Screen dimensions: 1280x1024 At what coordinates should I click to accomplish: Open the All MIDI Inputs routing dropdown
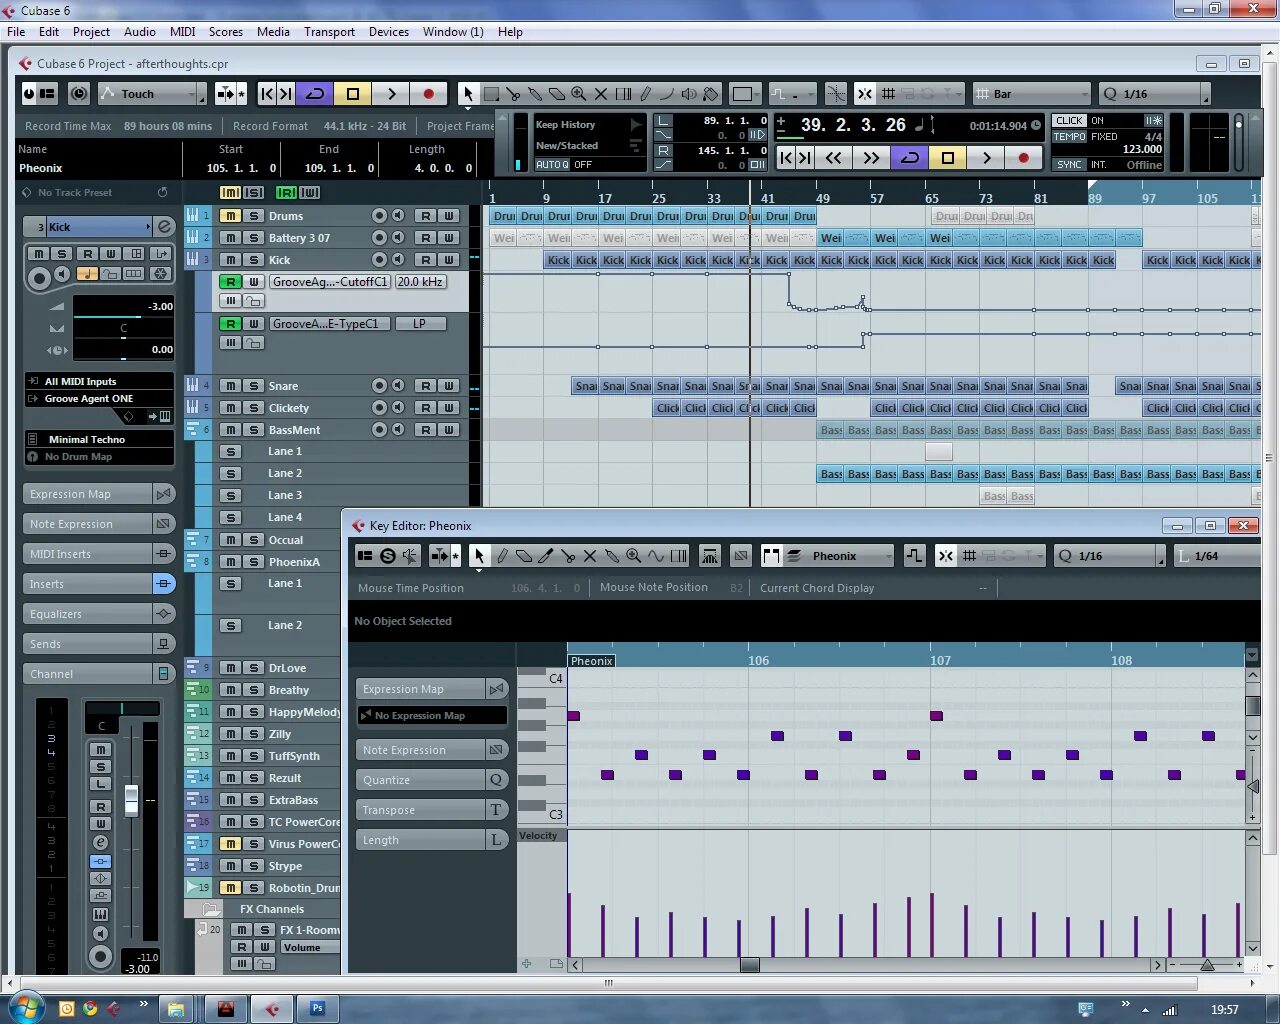(99, 381)
